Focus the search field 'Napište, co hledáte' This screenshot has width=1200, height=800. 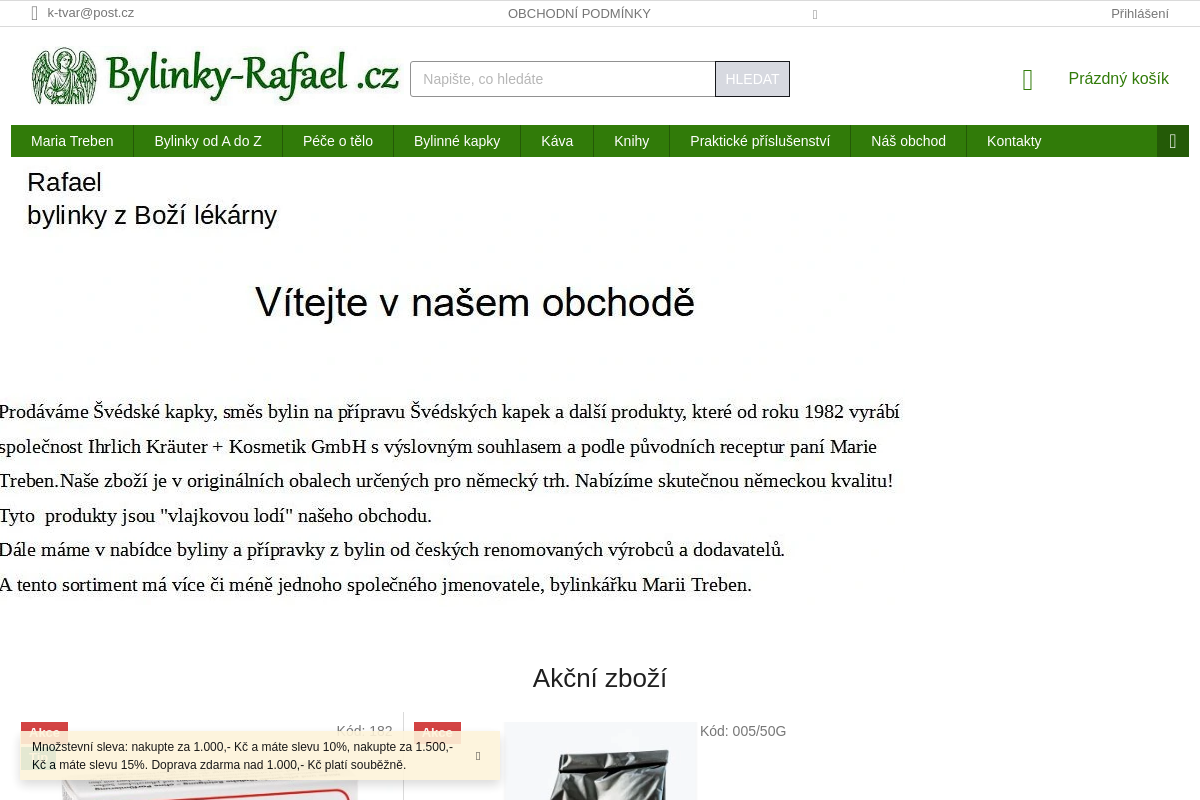tap(563, 79)
